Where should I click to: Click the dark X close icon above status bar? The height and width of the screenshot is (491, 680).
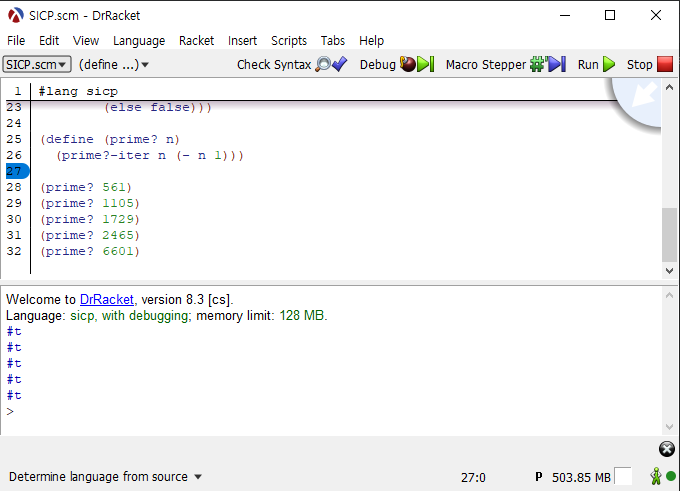tap(667, 448)
